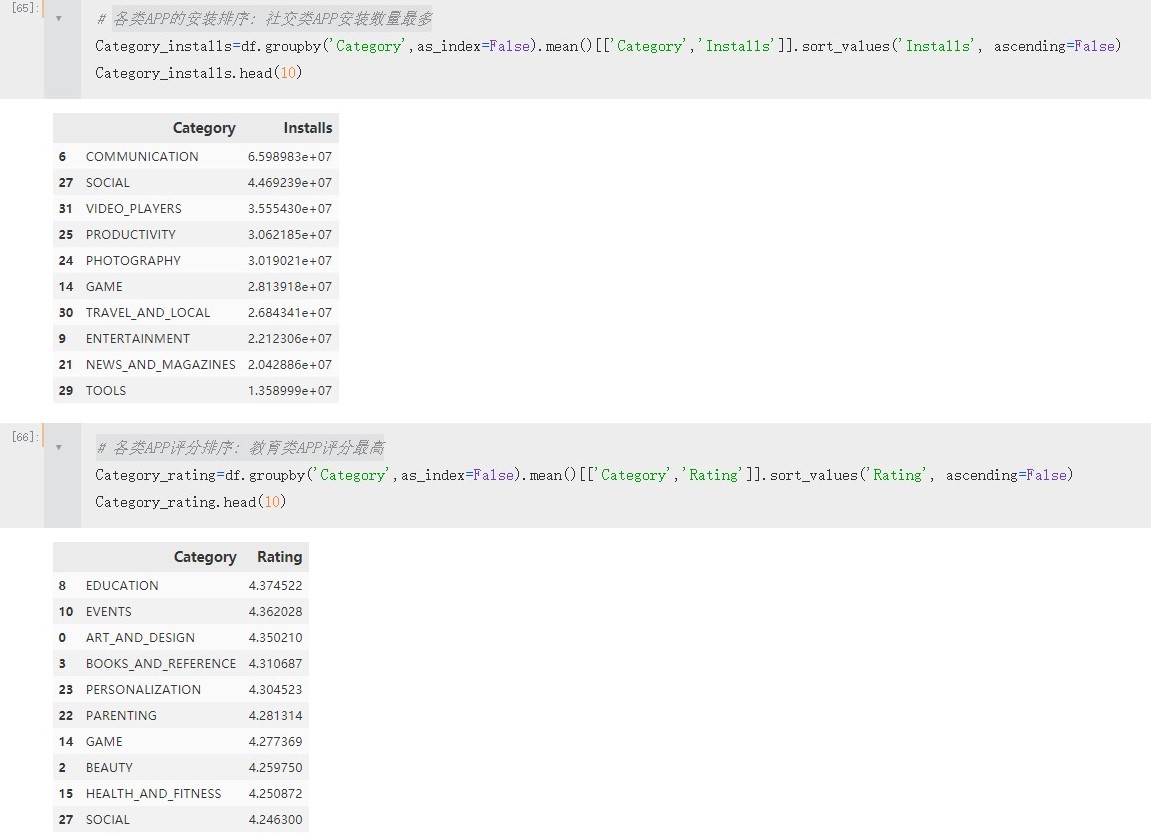Image resolution: width=1151 pixels, height=836 pixels.
Task: Select the TRAVEL_AND_LOCAL category cell
Action: click(x=148, y=313)
